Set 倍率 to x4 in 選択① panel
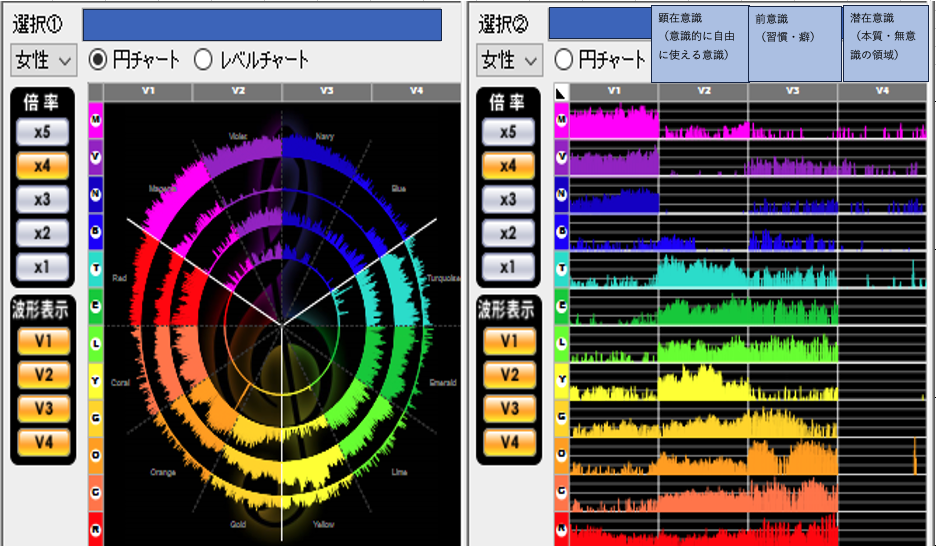The image size is (936, 546). point(42,166)
